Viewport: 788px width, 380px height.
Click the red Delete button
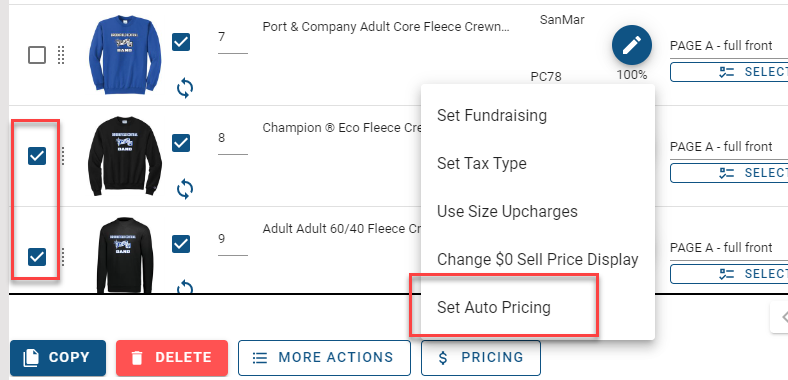(172, 358)
